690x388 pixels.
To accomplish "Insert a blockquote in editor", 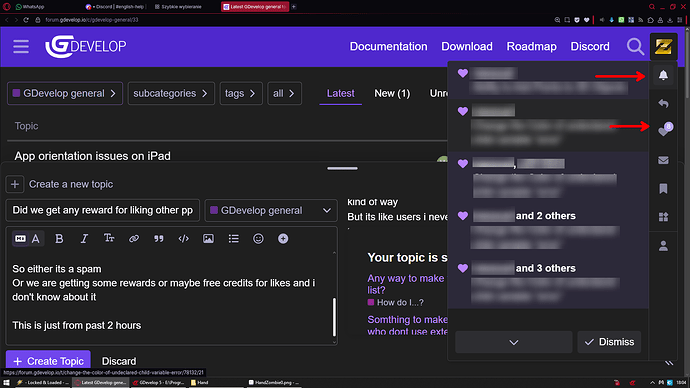I will click(x=159, y=238).
